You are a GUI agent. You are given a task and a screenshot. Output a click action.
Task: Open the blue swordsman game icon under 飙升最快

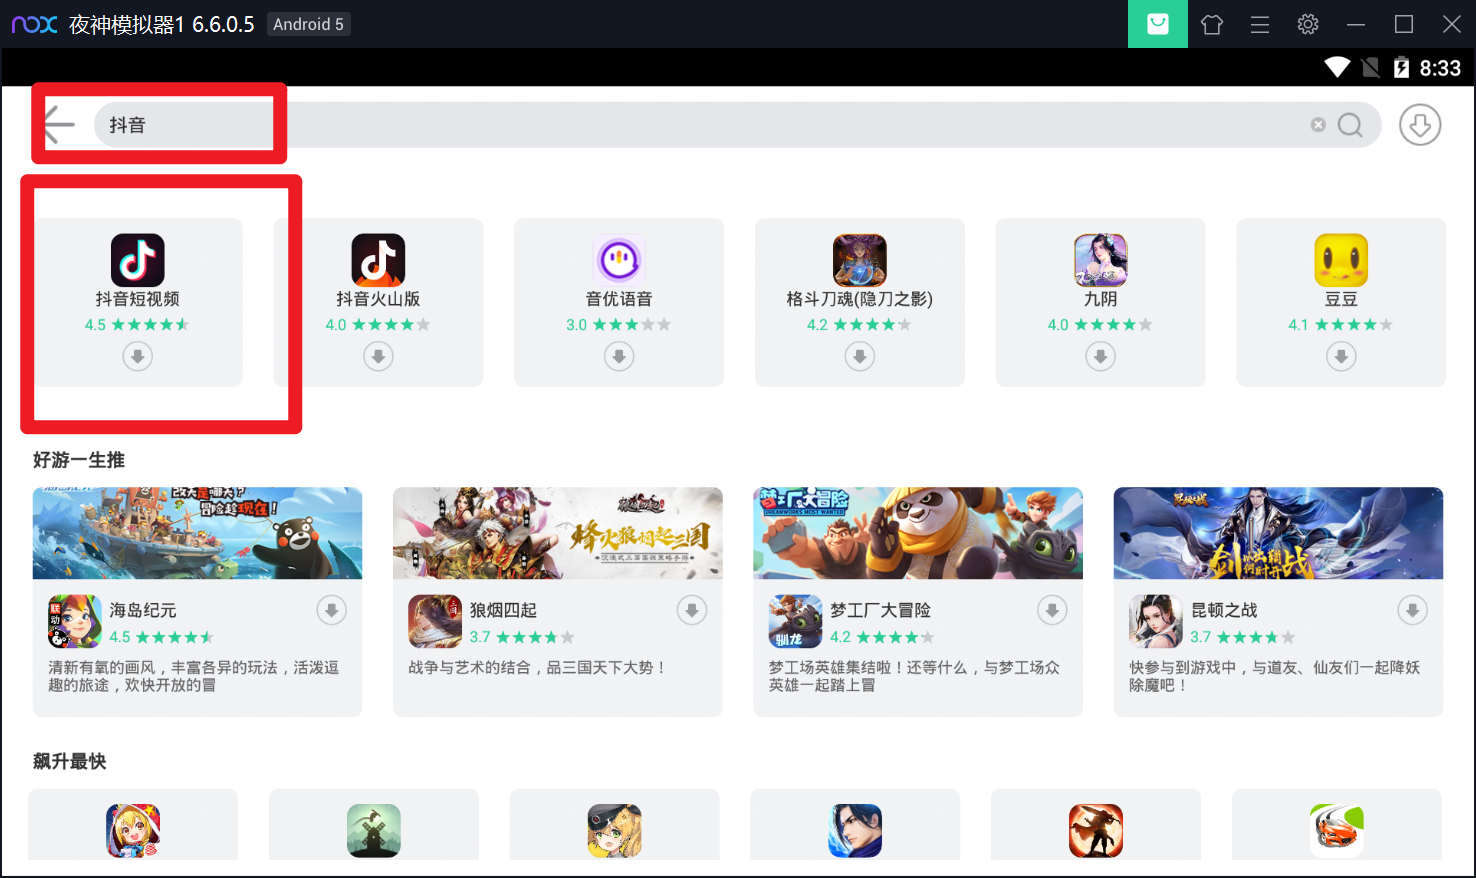tap(855, 831)
